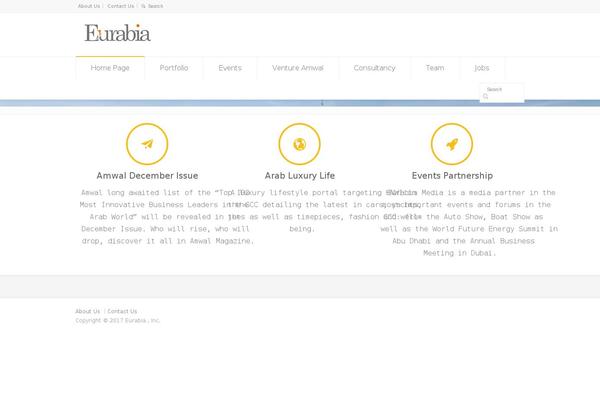Click the magnifier icon in the search box
Screen dimensions: 600x400
click(x=486, y=97)
